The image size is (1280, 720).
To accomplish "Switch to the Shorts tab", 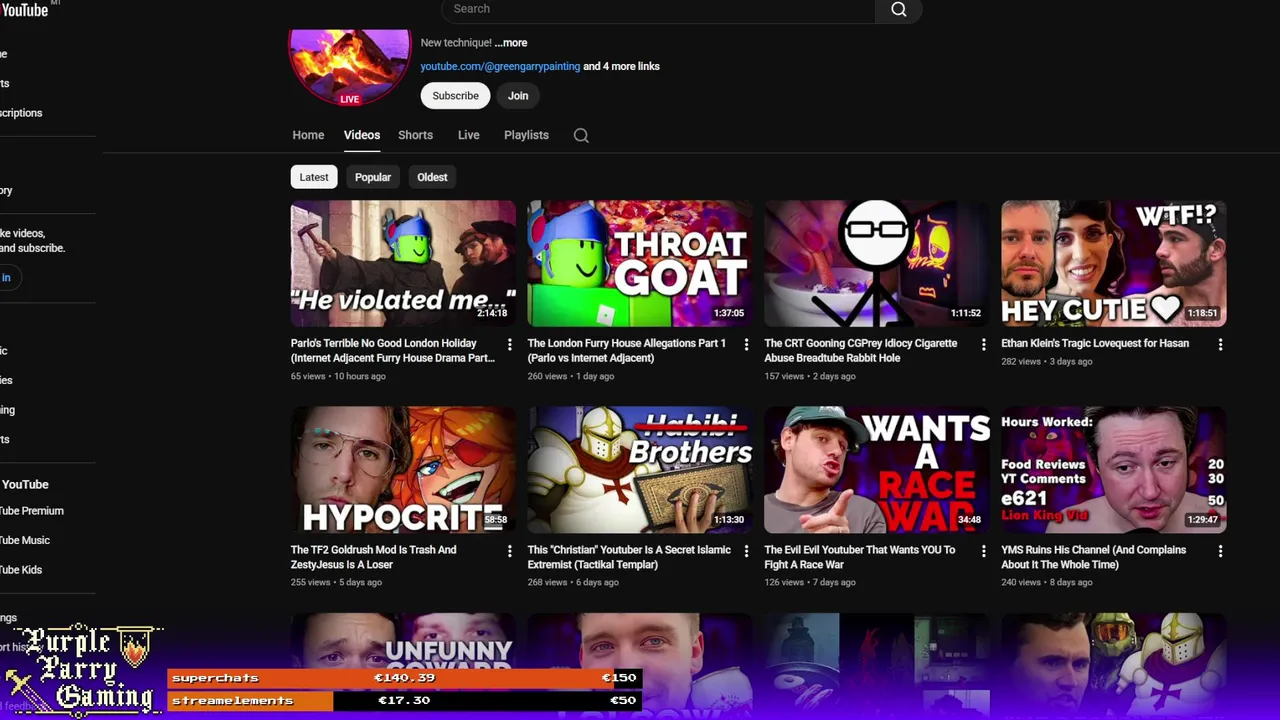I will [x=415, y=135].
